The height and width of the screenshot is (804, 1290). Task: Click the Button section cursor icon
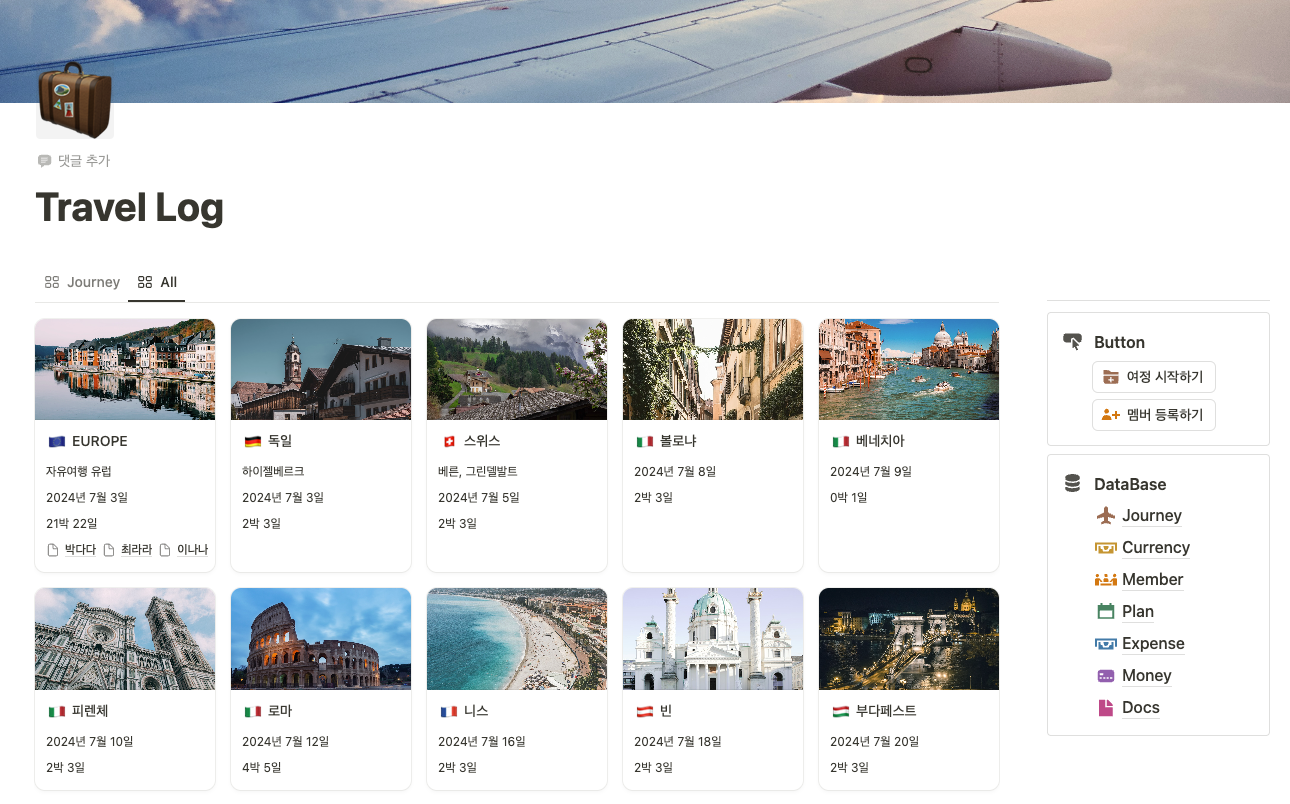(1072, 342)
